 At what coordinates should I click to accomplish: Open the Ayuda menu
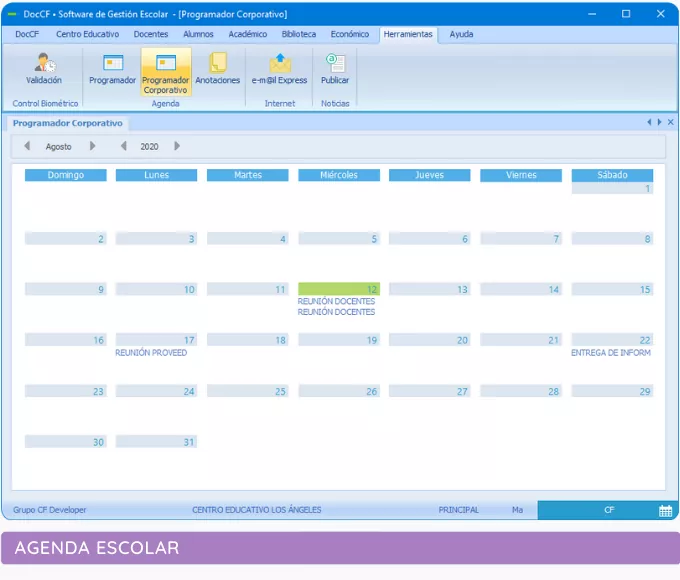click(x=461, y=34)
